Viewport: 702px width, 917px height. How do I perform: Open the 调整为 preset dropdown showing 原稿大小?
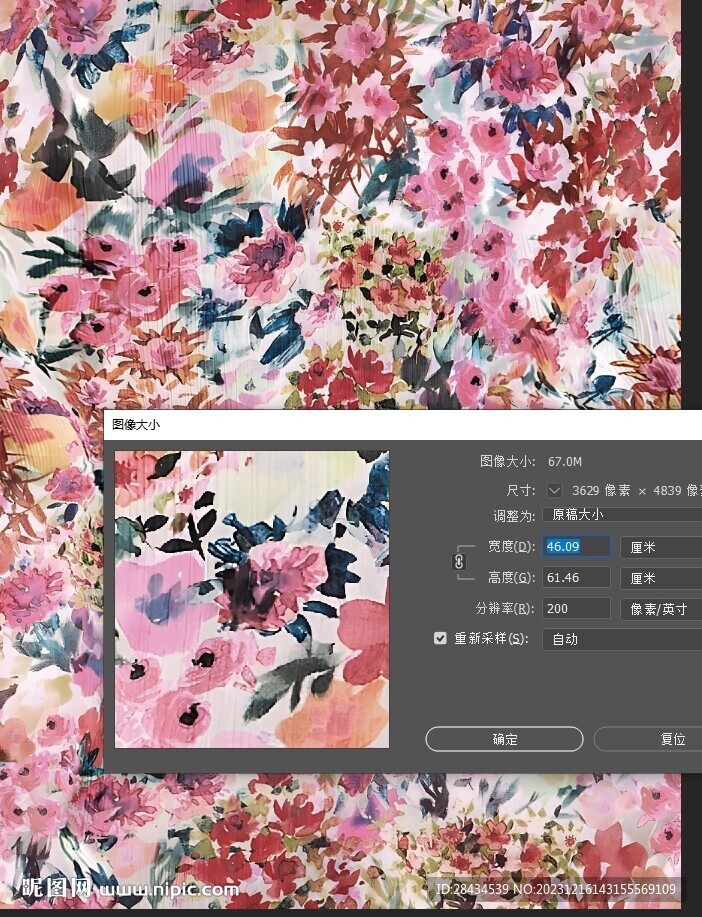[622, 515]
